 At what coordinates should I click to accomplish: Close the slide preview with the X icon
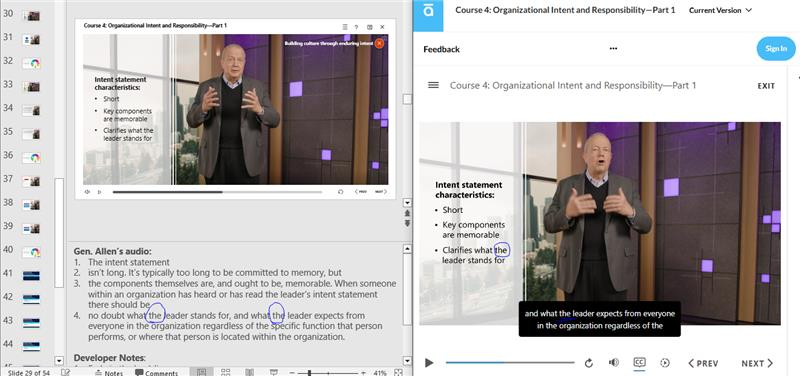tap(382, 27)
